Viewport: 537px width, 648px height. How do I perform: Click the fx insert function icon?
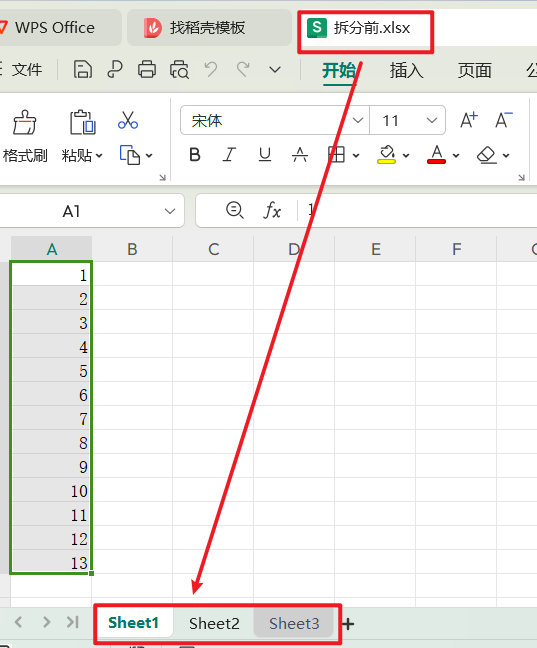(272, 210)
